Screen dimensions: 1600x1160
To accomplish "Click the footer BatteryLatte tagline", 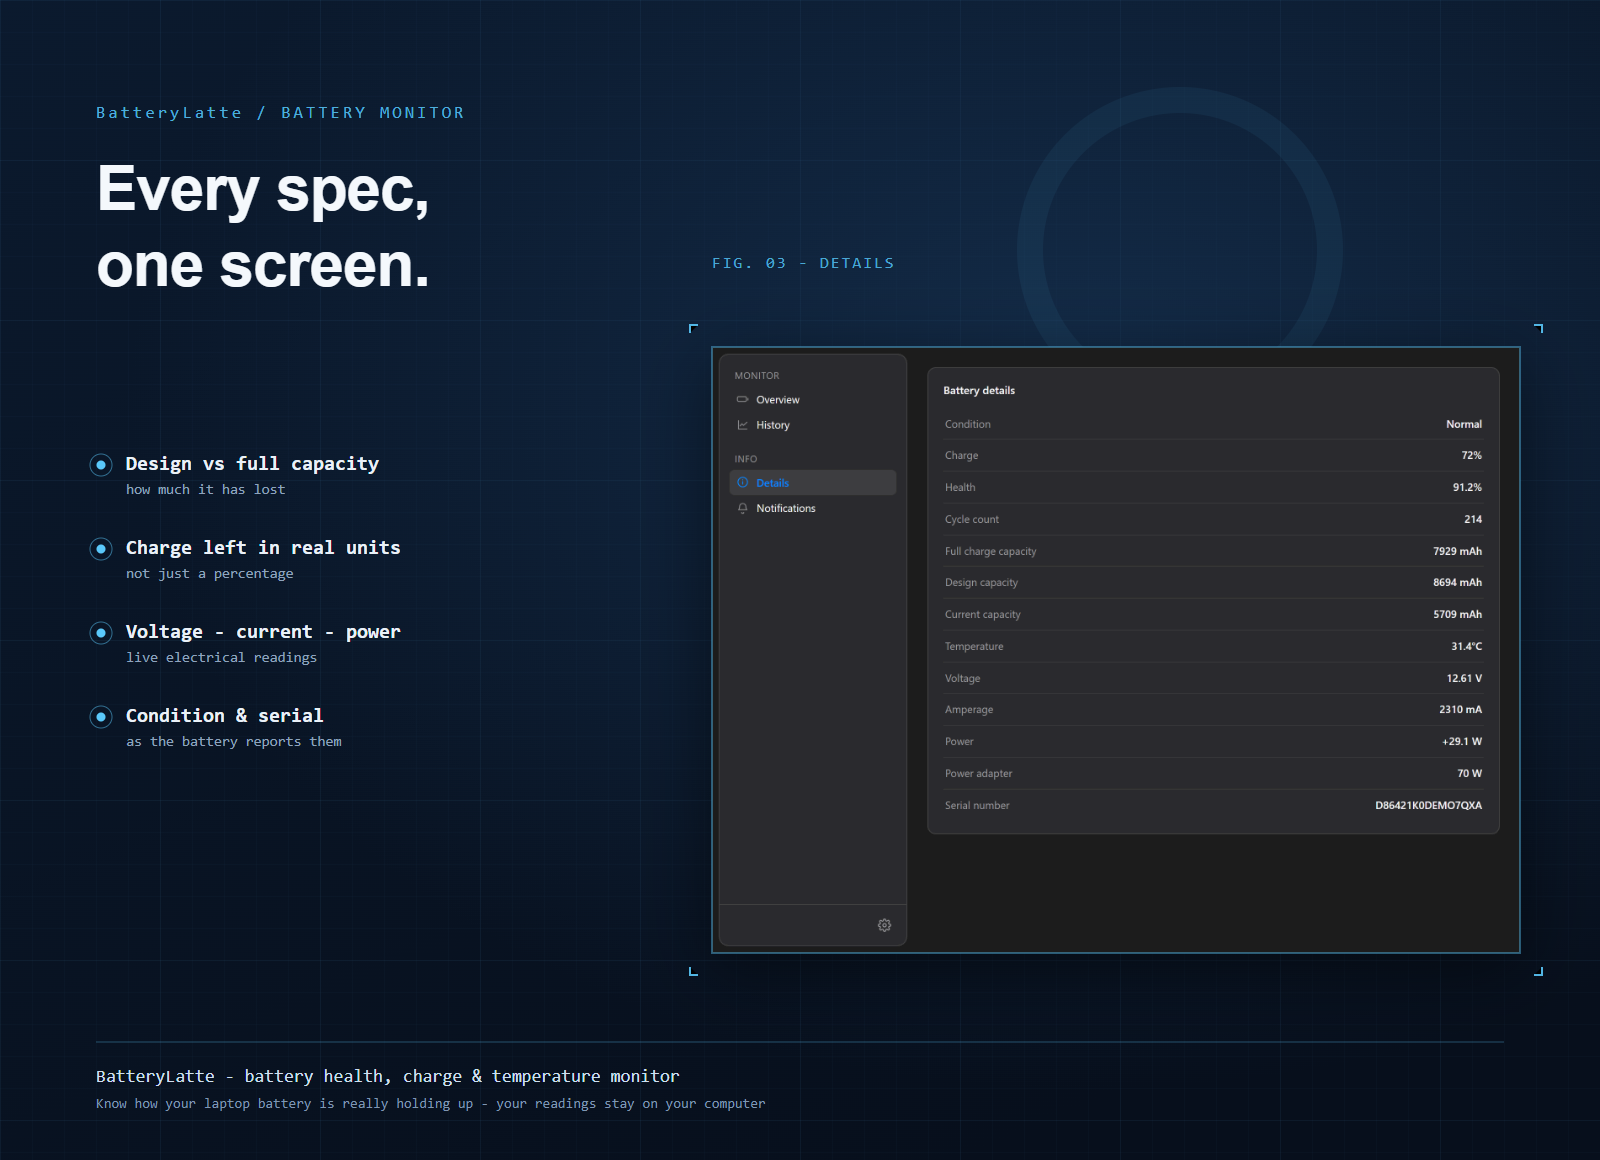I will point(387,1076).
